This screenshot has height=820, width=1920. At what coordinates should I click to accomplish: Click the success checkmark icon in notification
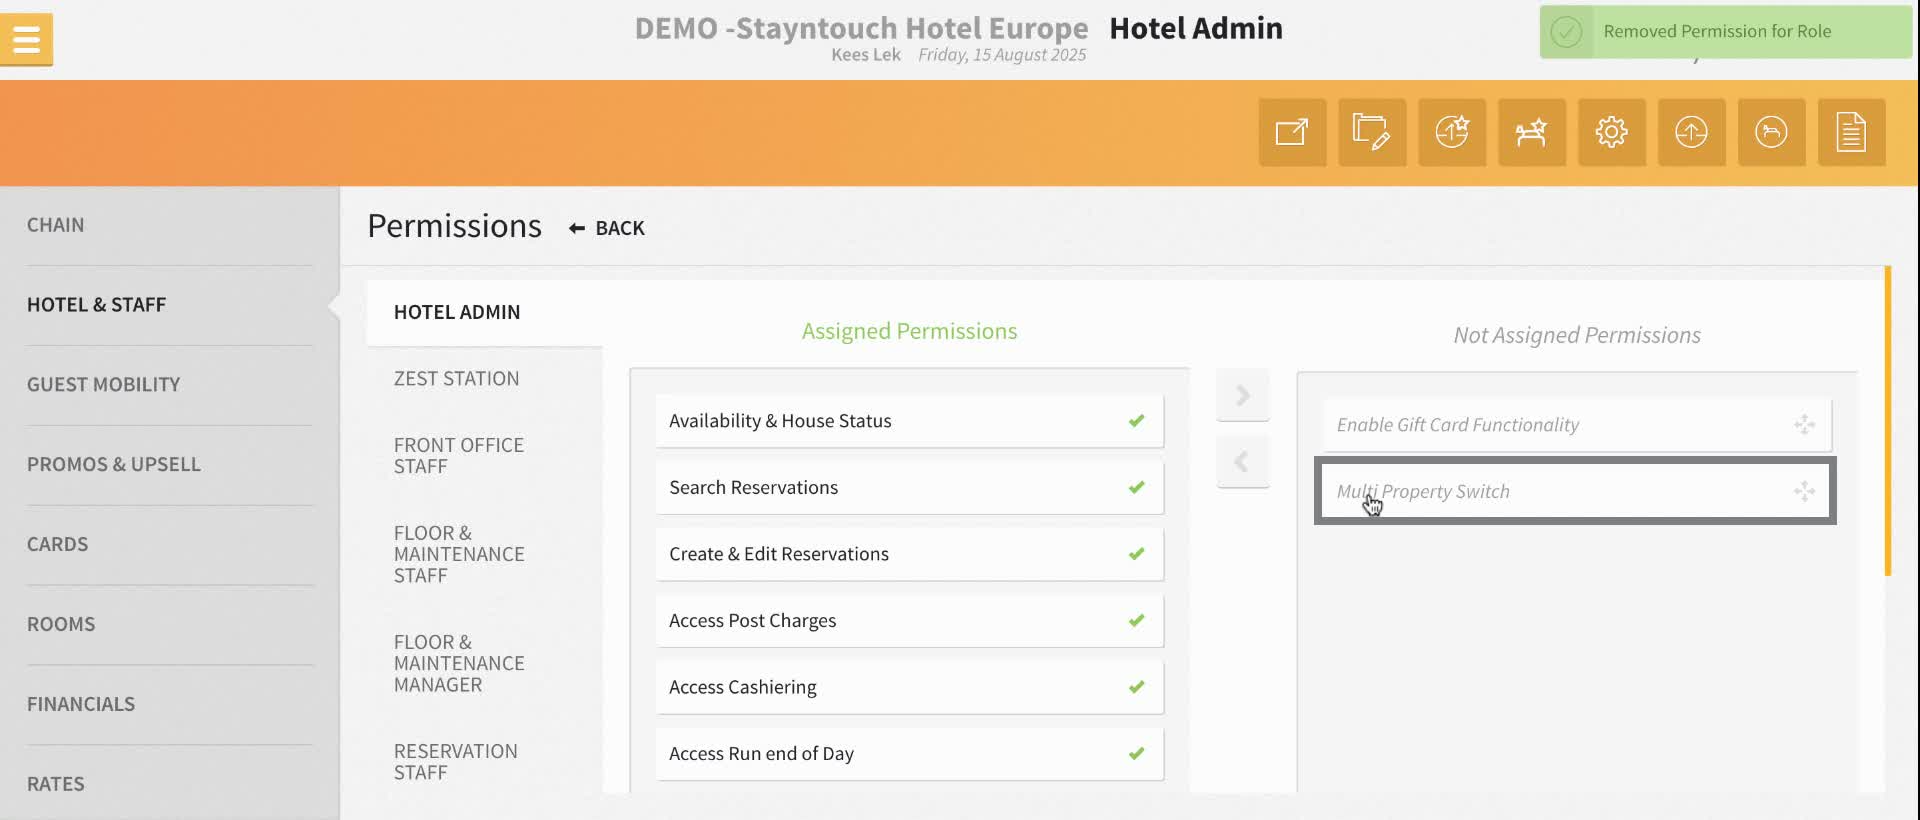pyautogui.click(x=1566, y=32)
